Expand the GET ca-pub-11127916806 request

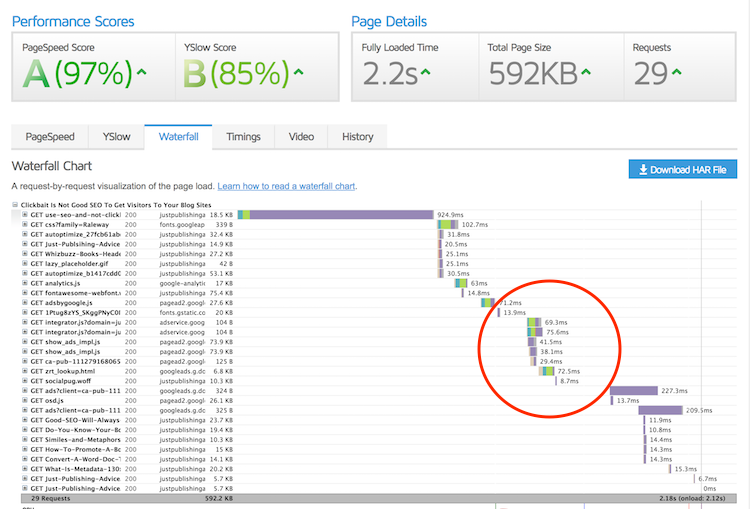click(25, 362)
